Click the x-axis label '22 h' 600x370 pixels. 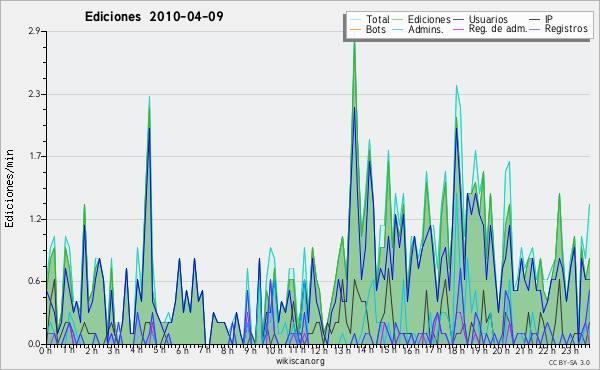pyautogui.click(x=546, y=350)
